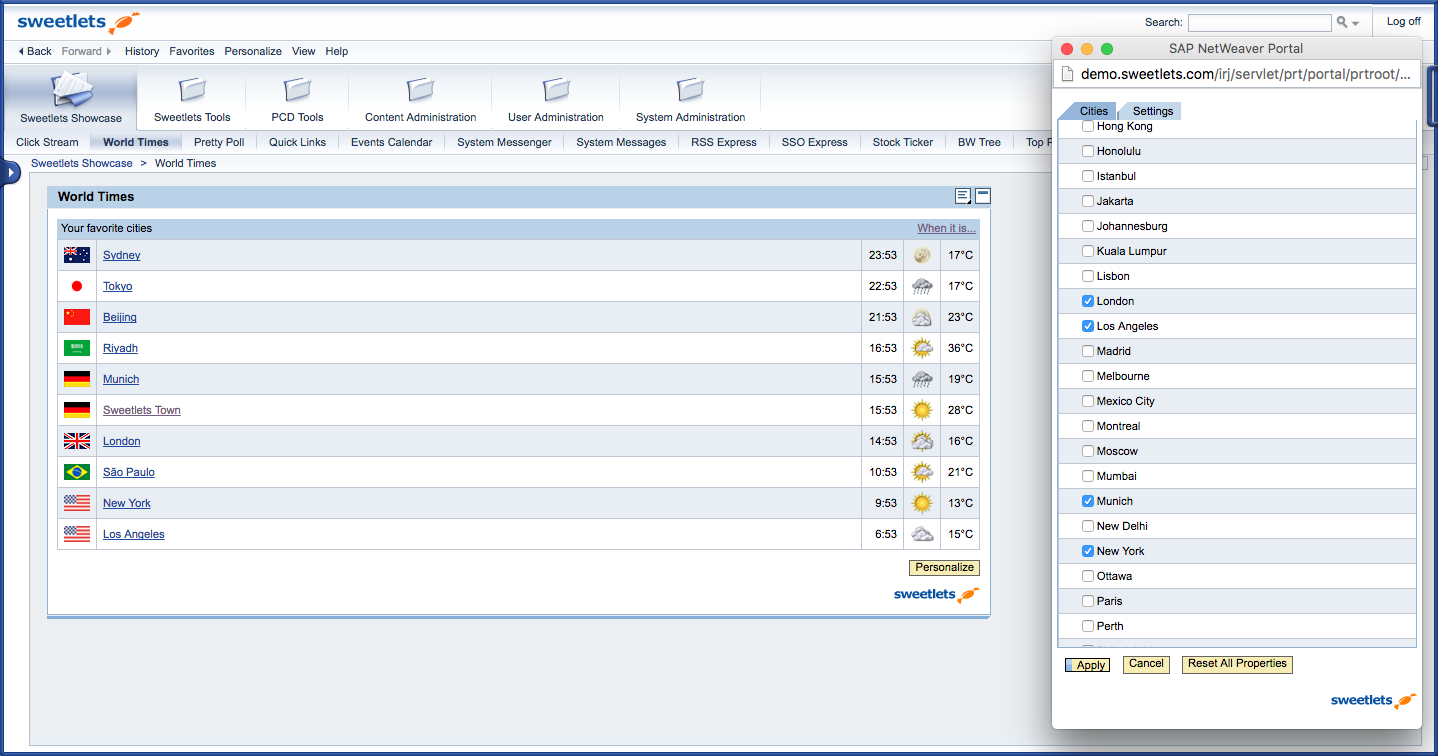Open the Sweetlets Town link
Image resolution: width=1438 pixels, height=756 pixels.
click(x=141, y=410)
